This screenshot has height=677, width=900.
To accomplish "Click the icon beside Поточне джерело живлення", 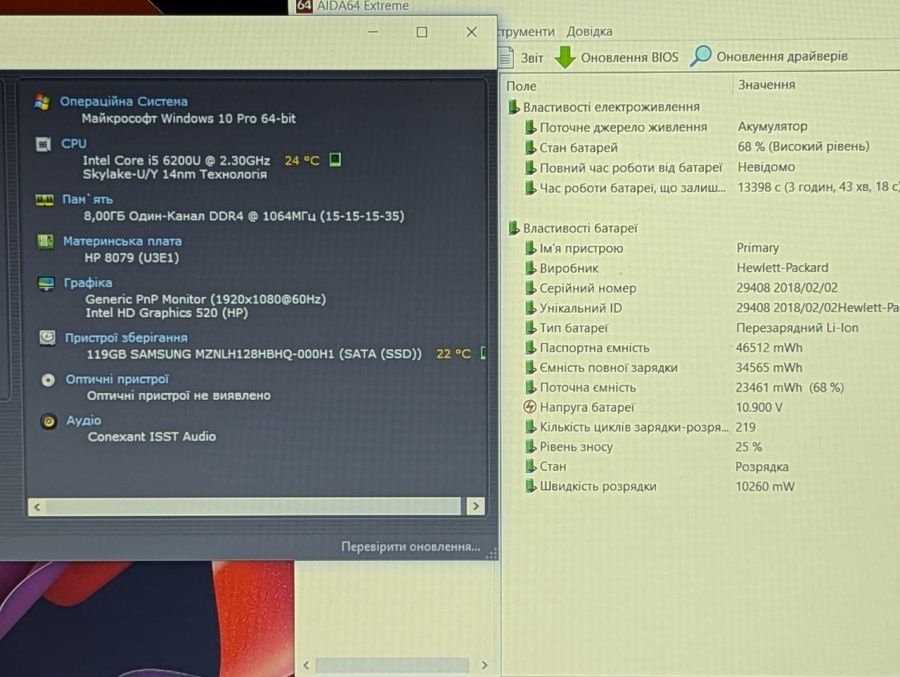I will (x=531, y=127).
